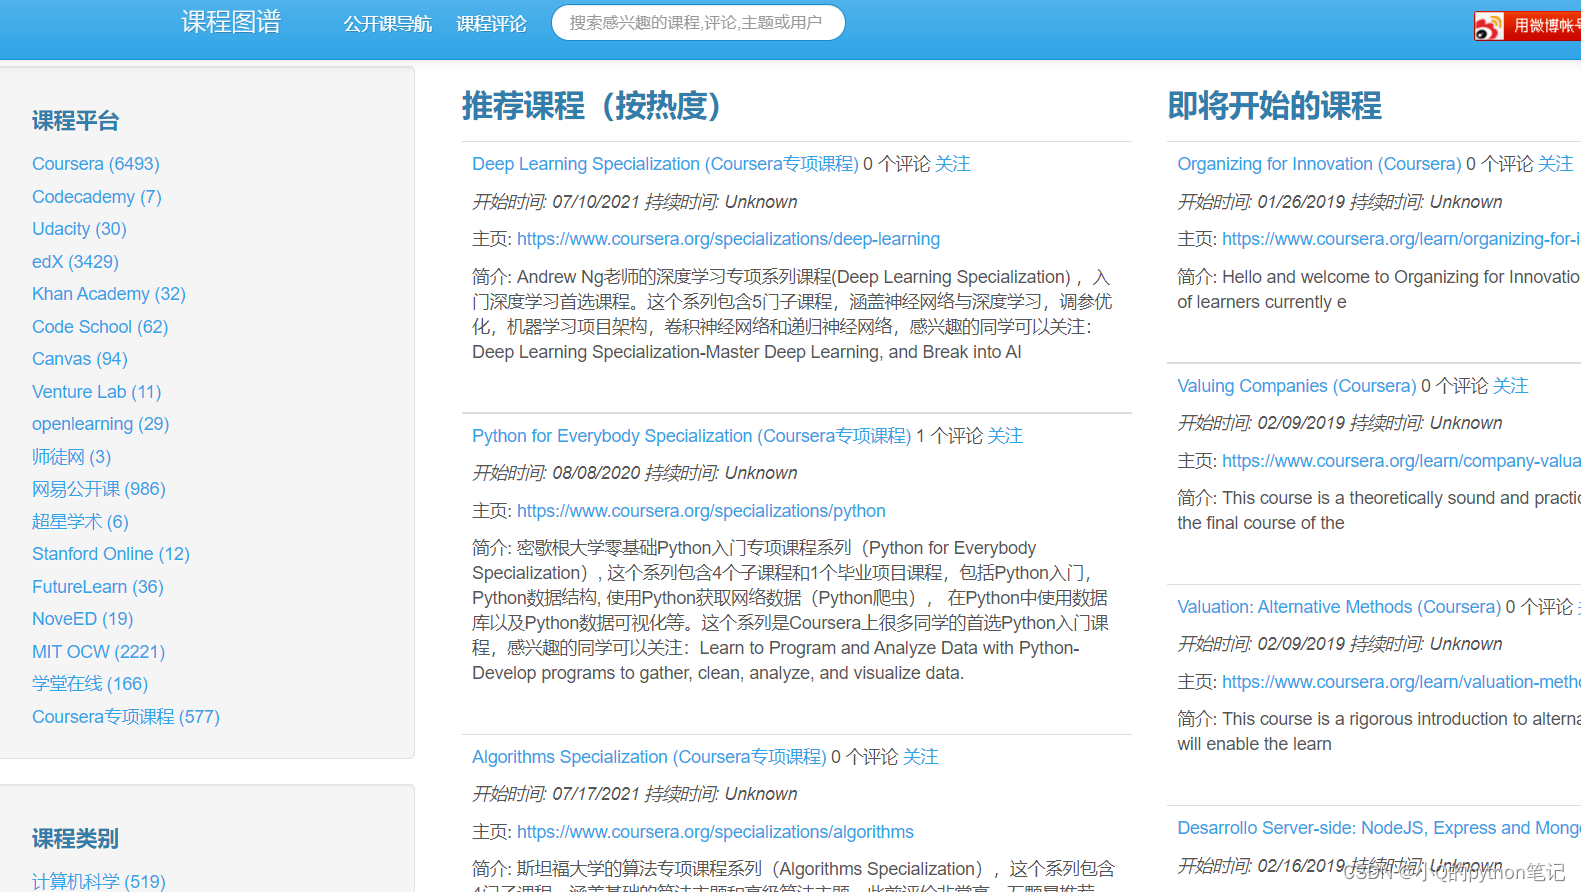The height and width of the screenshot is (892, 1581).
Task: Open 公开课导航 in the top menu
Action: pos(387,24)
